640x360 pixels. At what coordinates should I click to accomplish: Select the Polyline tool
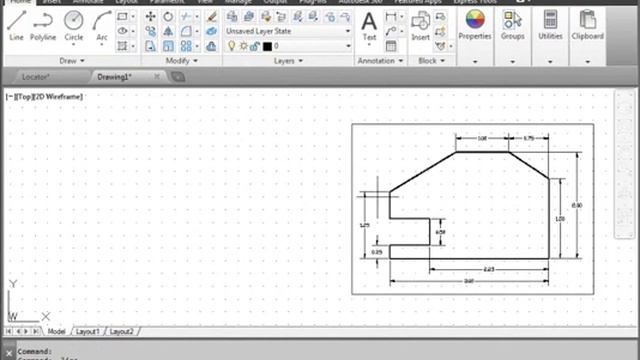pos(43,26)
